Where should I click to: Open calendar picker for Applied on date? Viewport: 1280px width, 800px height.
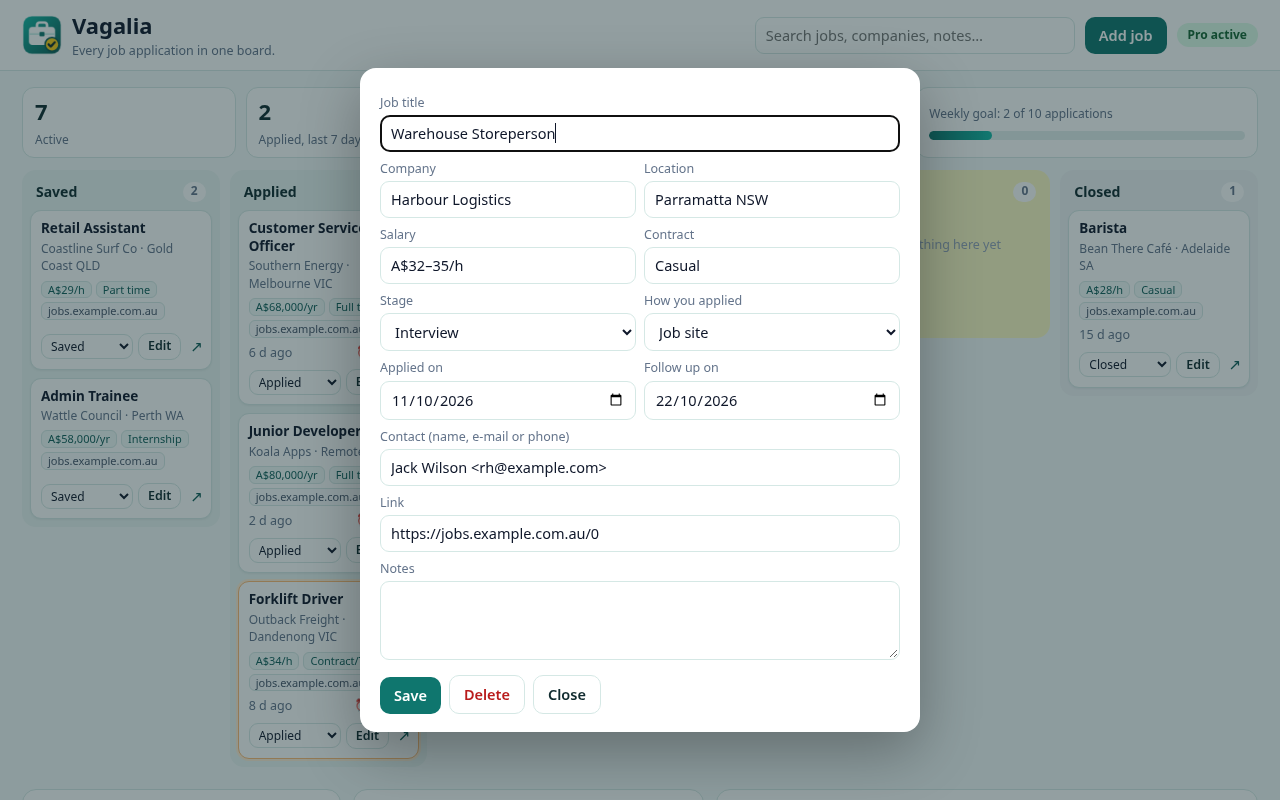616,400
